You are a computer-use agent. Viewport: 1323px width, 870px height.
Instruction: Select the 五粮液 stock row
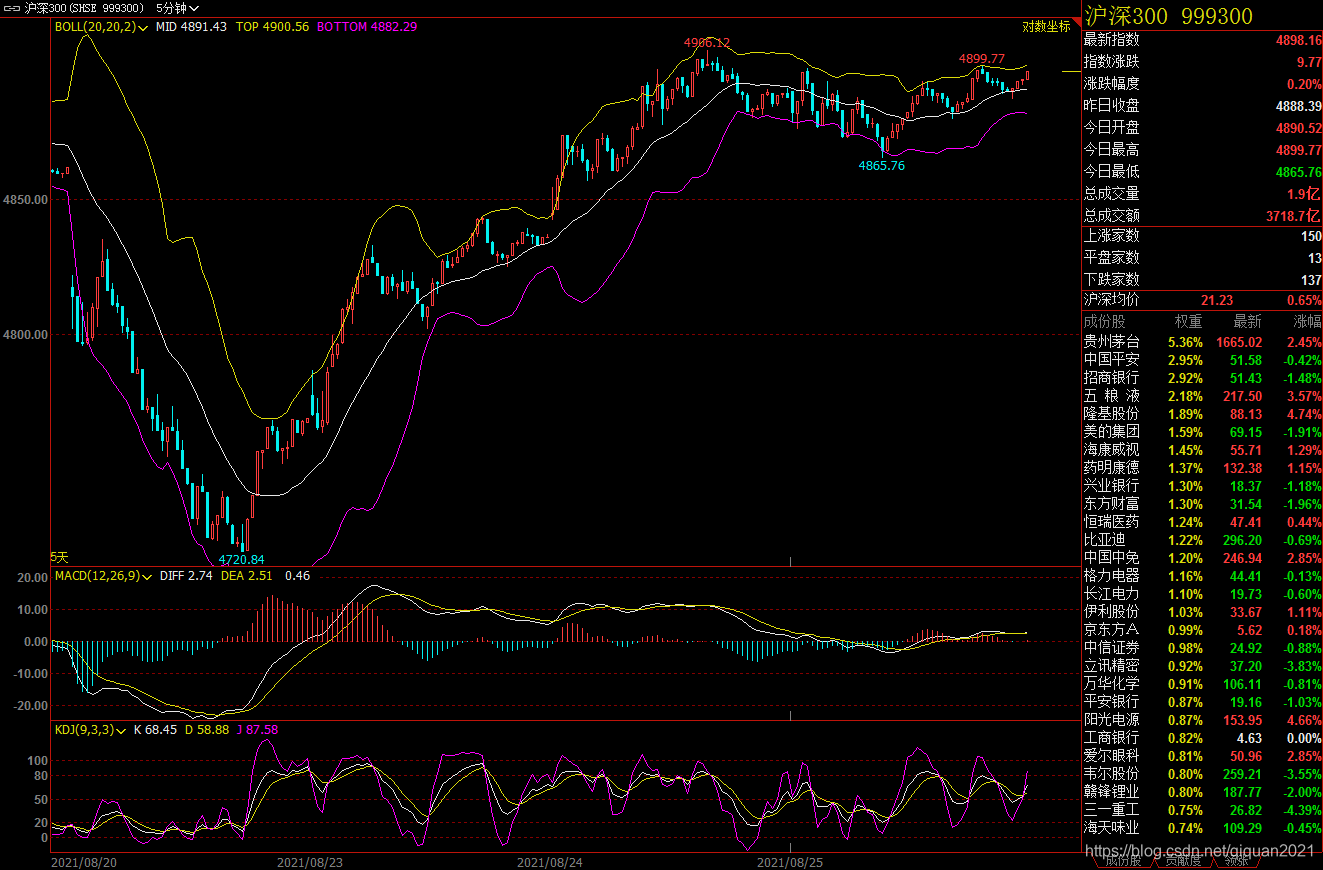pos(1203,396)
